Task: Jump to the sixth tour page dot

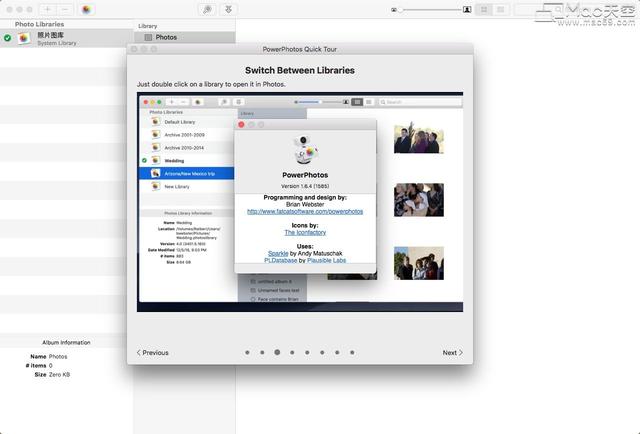Action: pyautogui.click(x=322, y=352)
